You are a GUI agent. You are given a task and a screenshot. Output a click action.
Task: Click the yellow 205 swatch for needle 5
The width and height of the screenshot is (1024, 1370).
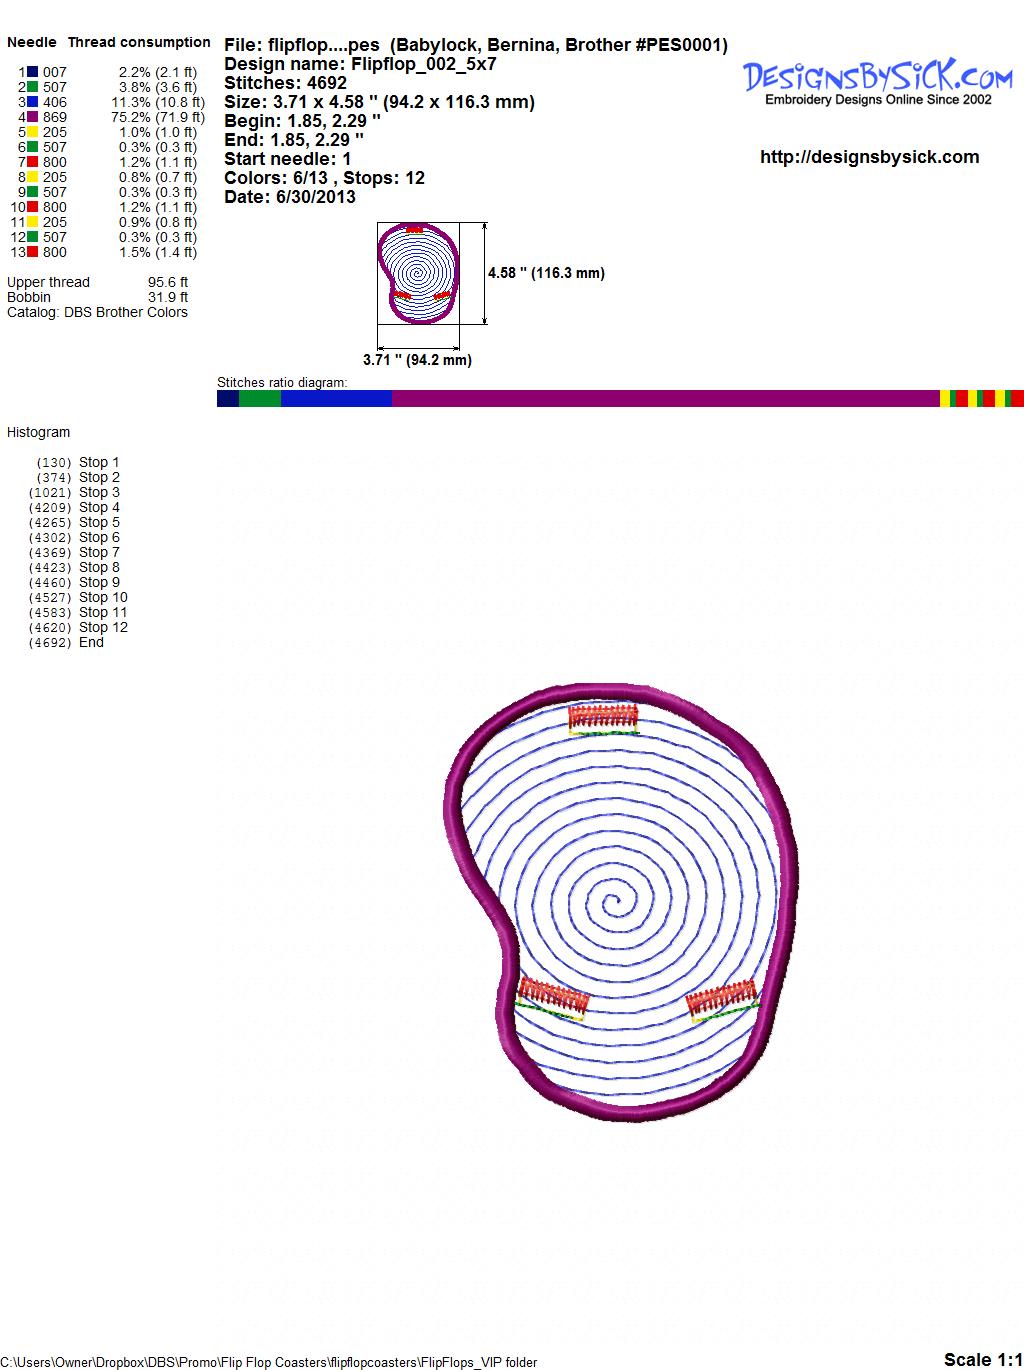pos(33,132)
